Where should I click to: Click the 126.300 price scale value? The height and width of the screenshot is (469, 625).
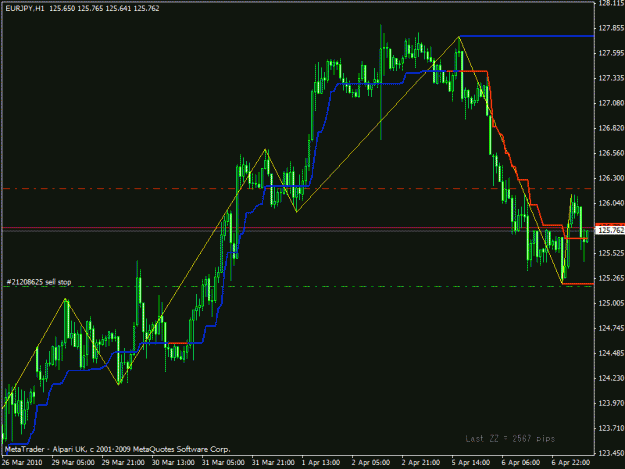[611, 178]
